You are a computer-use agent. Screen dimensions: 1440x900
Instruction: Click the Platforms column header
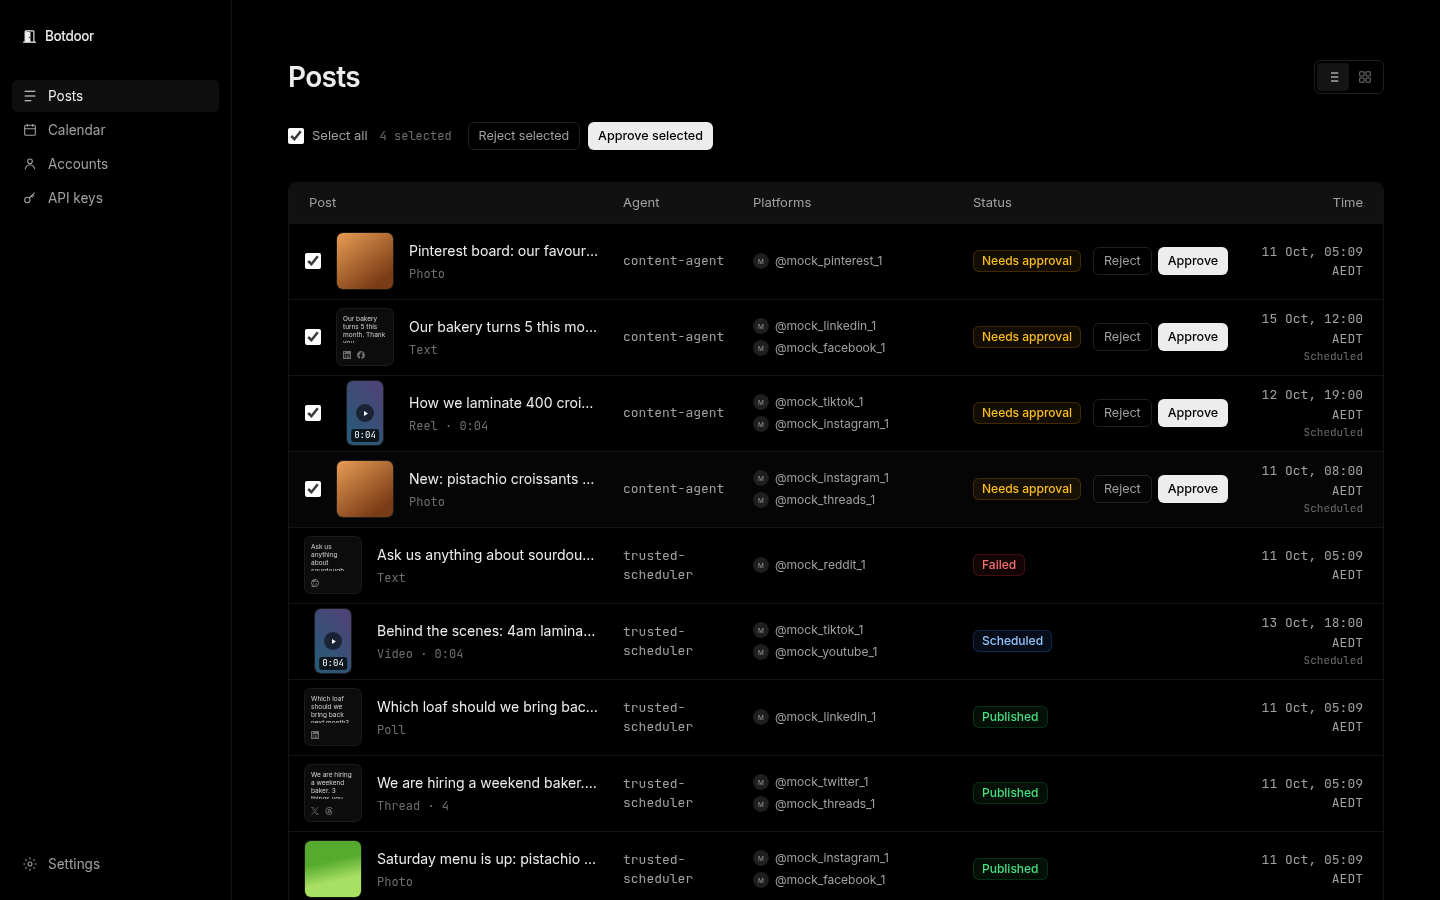[x=782, y=203]
